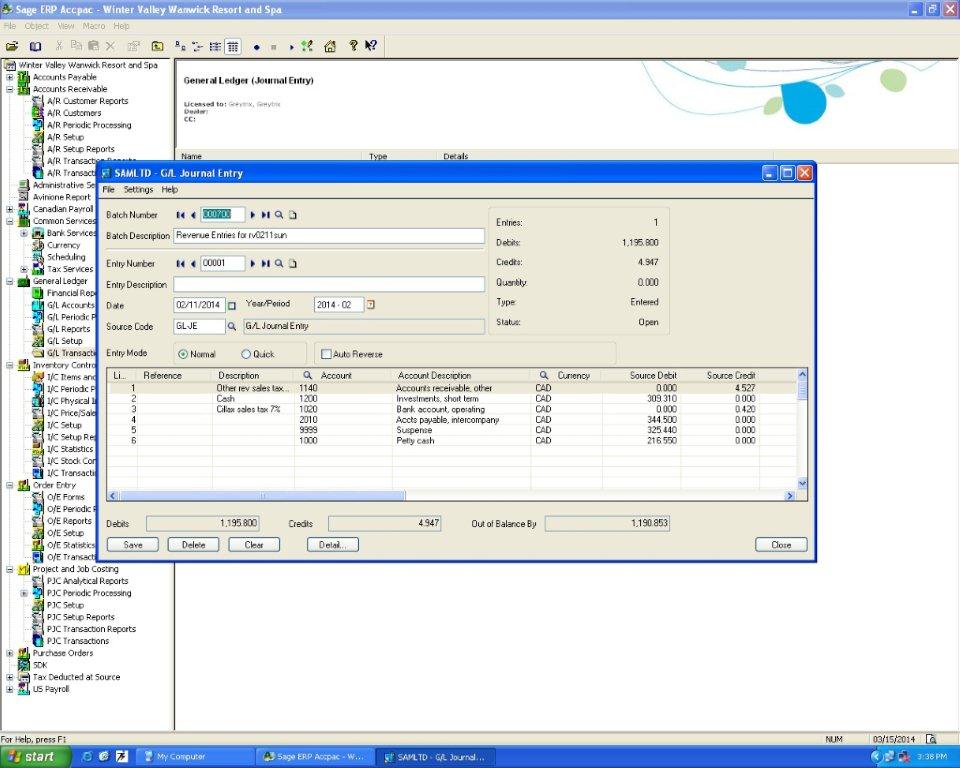
Task: Select the Quick entry mode
Action: (246, 354)
